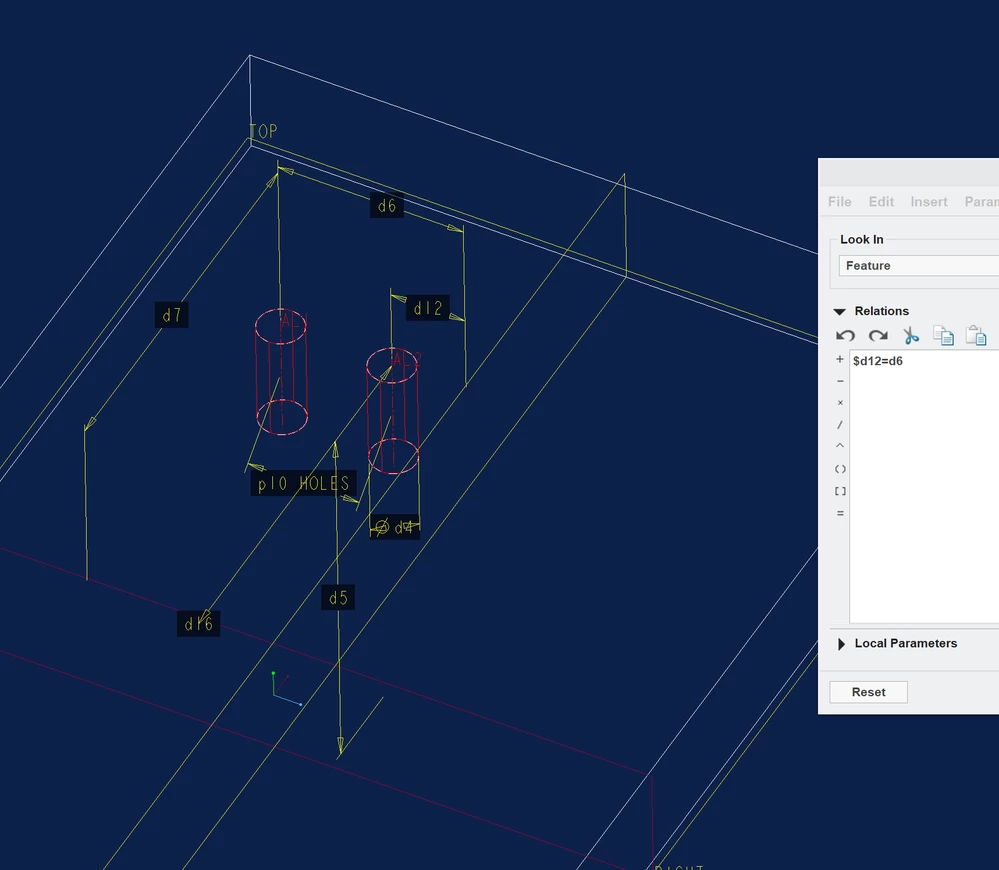Open the File menu
The width and height of the screenshot is (999, 870).
tap(839, 202)
